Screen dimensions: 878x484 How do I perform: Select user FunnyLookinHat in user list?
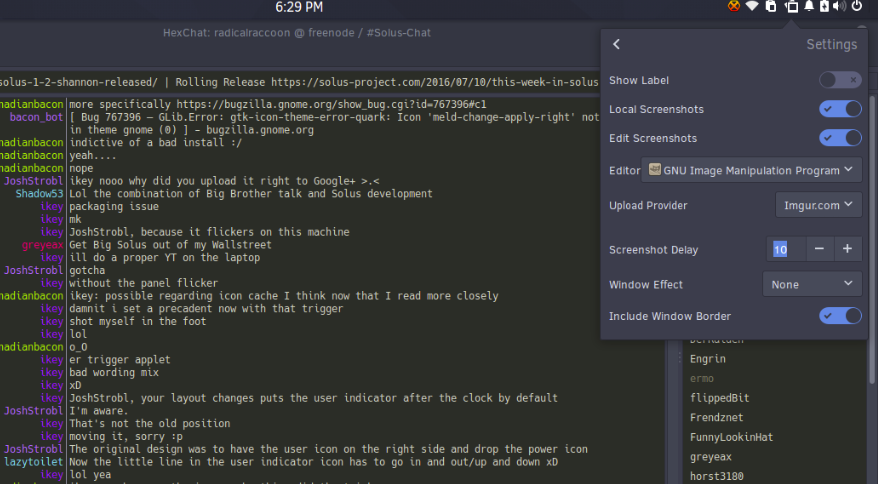(x=731, y=437)
